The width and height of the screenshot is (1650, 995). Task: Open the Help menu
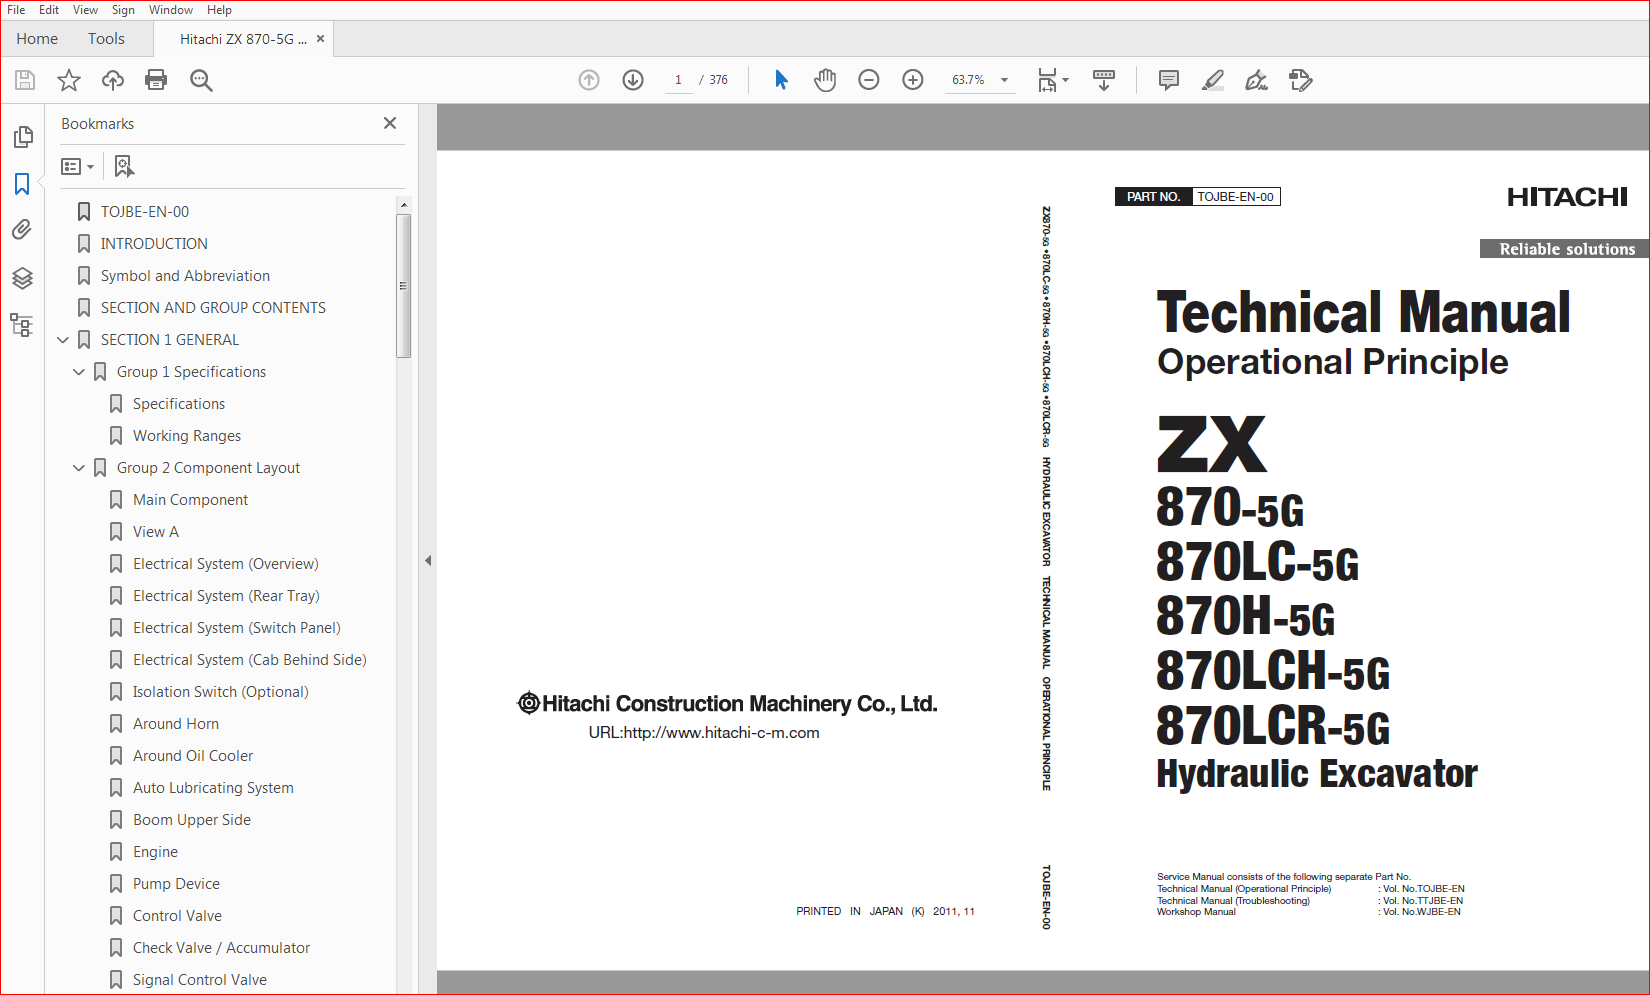pos(220,10)
